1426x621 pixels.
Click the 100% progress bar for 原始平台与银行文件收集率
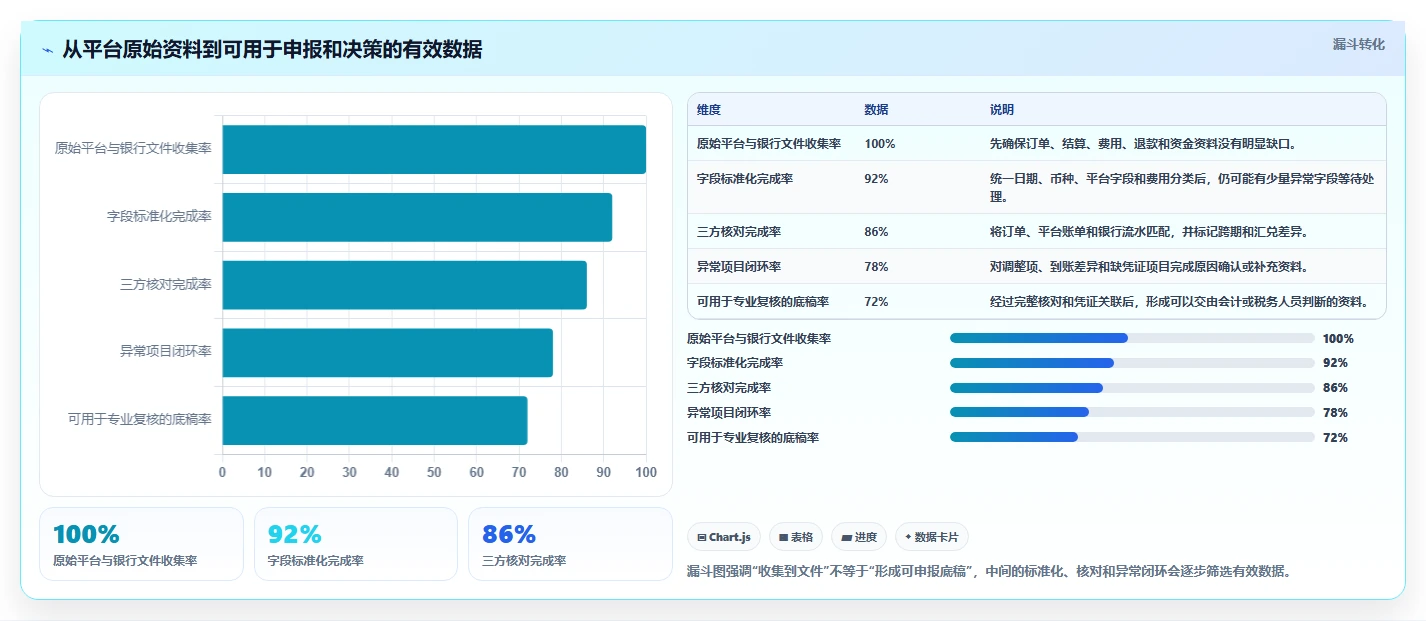pos(1132,338)
